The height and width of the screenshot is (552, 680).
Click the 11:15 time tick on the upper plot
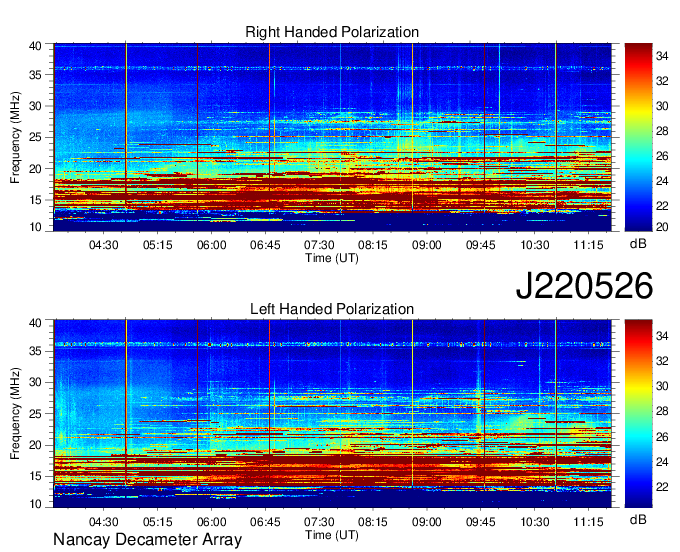[x=588, y=245]
